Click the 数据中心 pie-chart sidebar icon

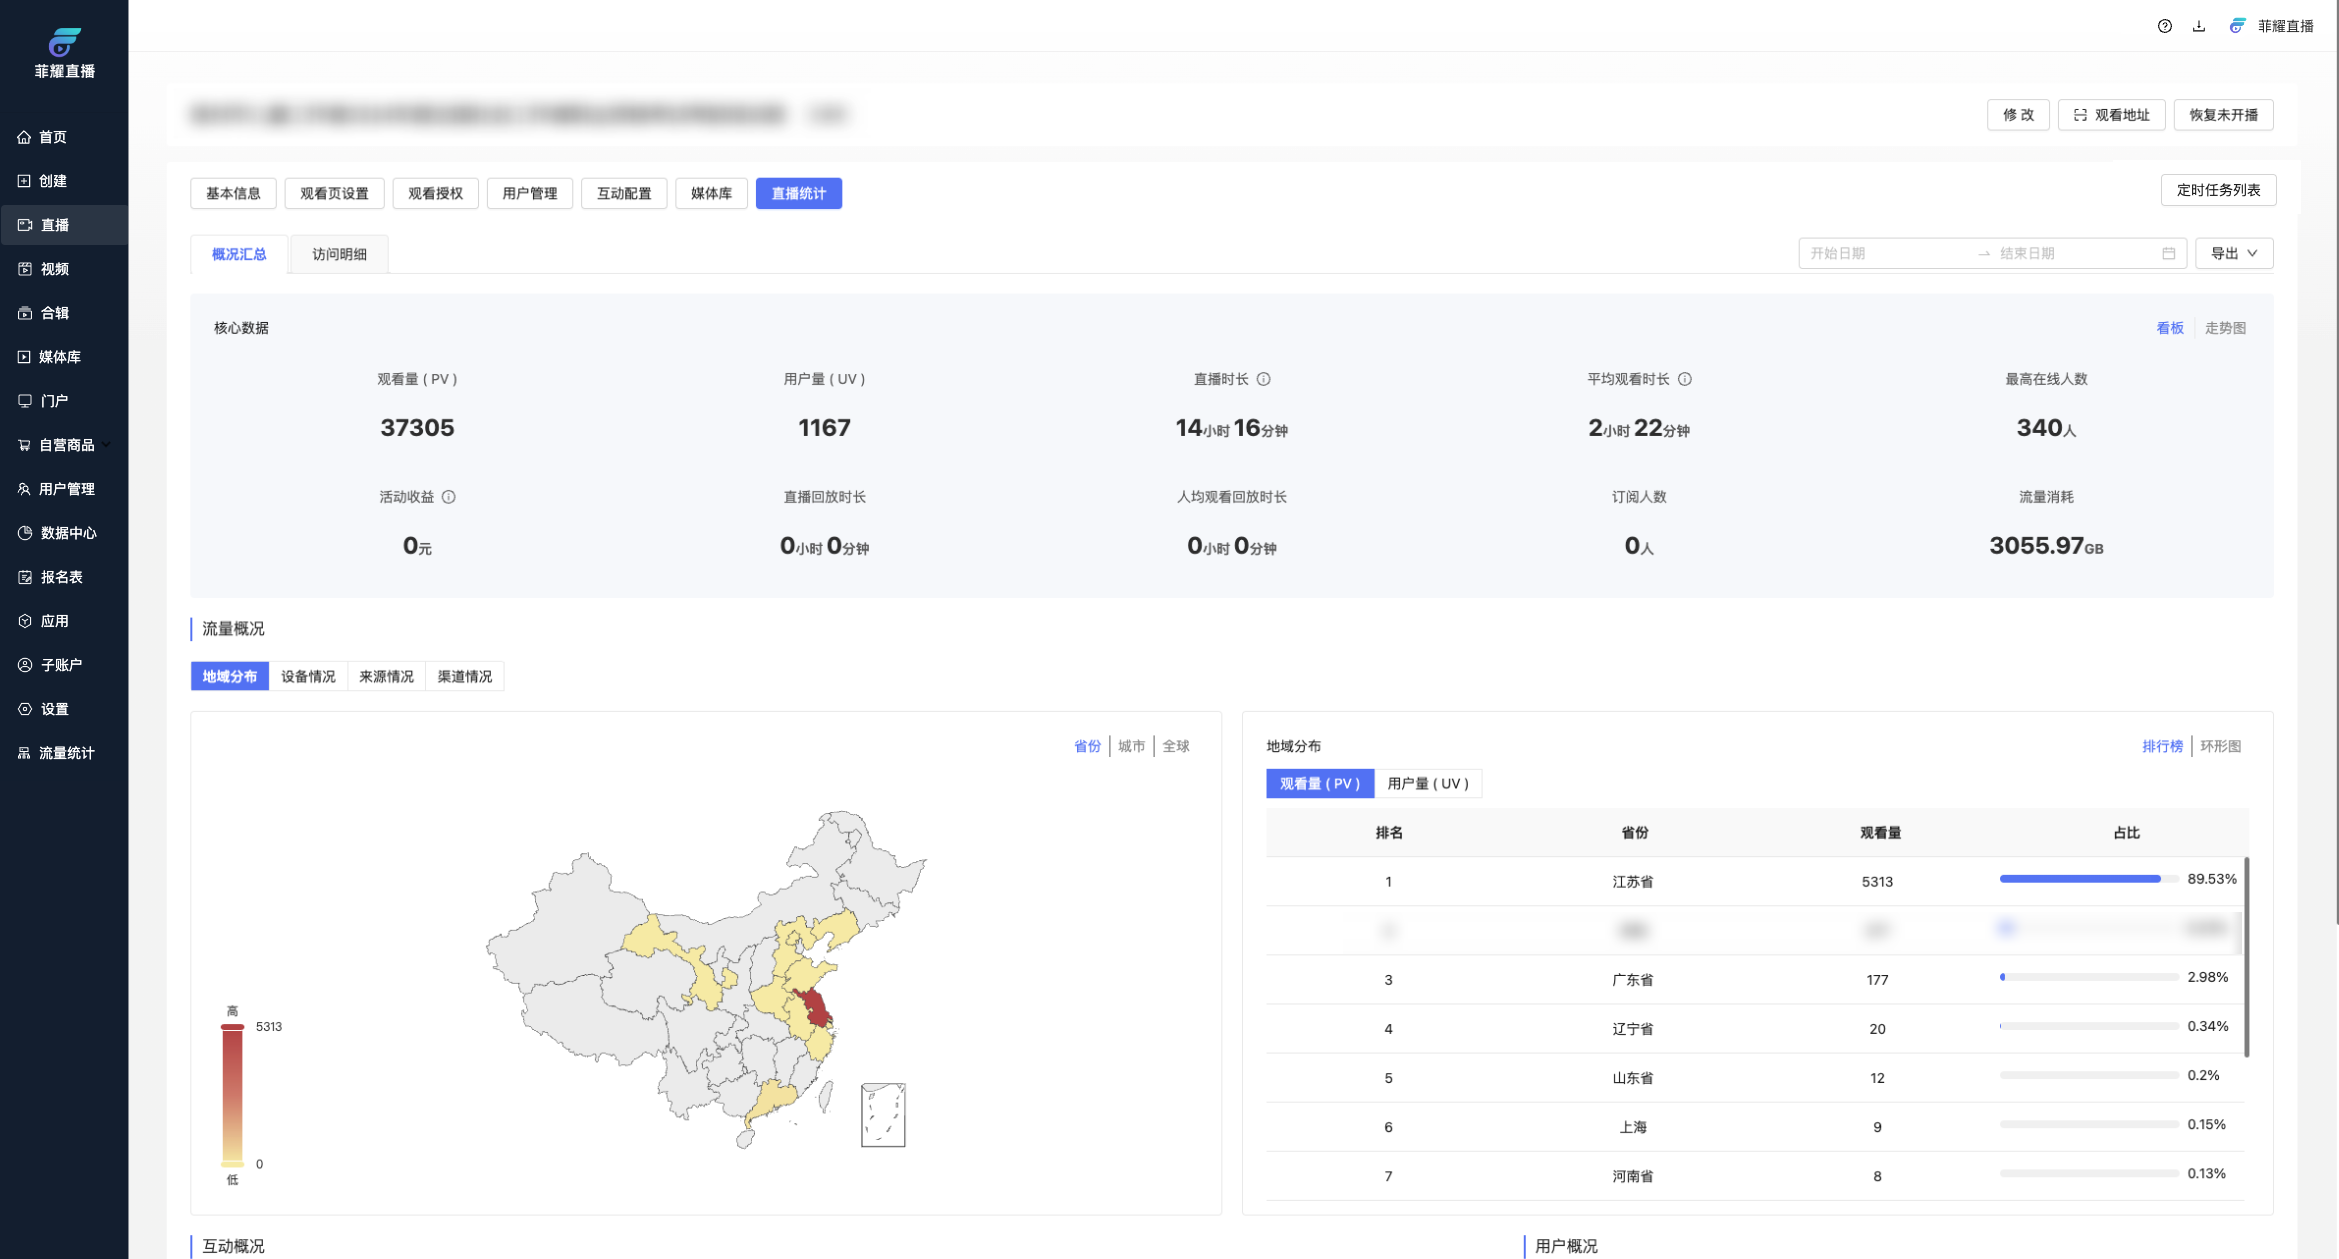pyautogui.click(x=25, y=533)
